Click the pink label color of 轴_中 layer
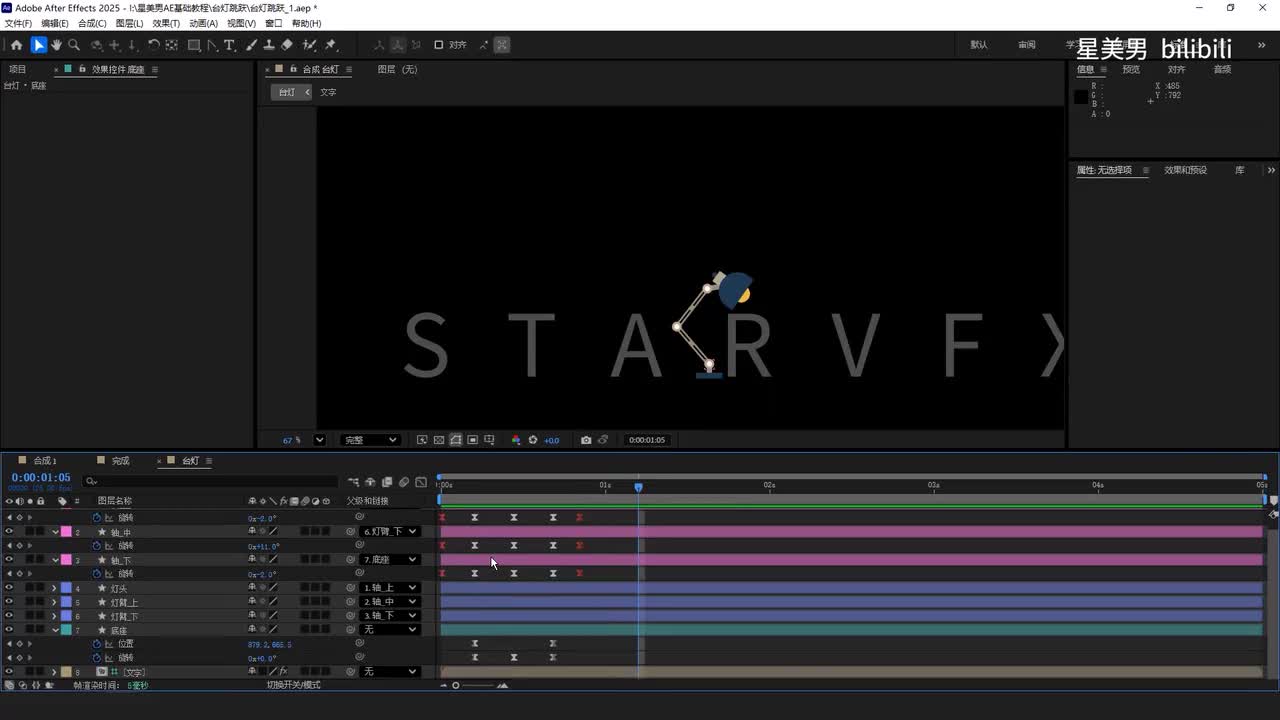Image resolution: width=1280 pixels, height=720 pixels. click(x=66, y=532)
